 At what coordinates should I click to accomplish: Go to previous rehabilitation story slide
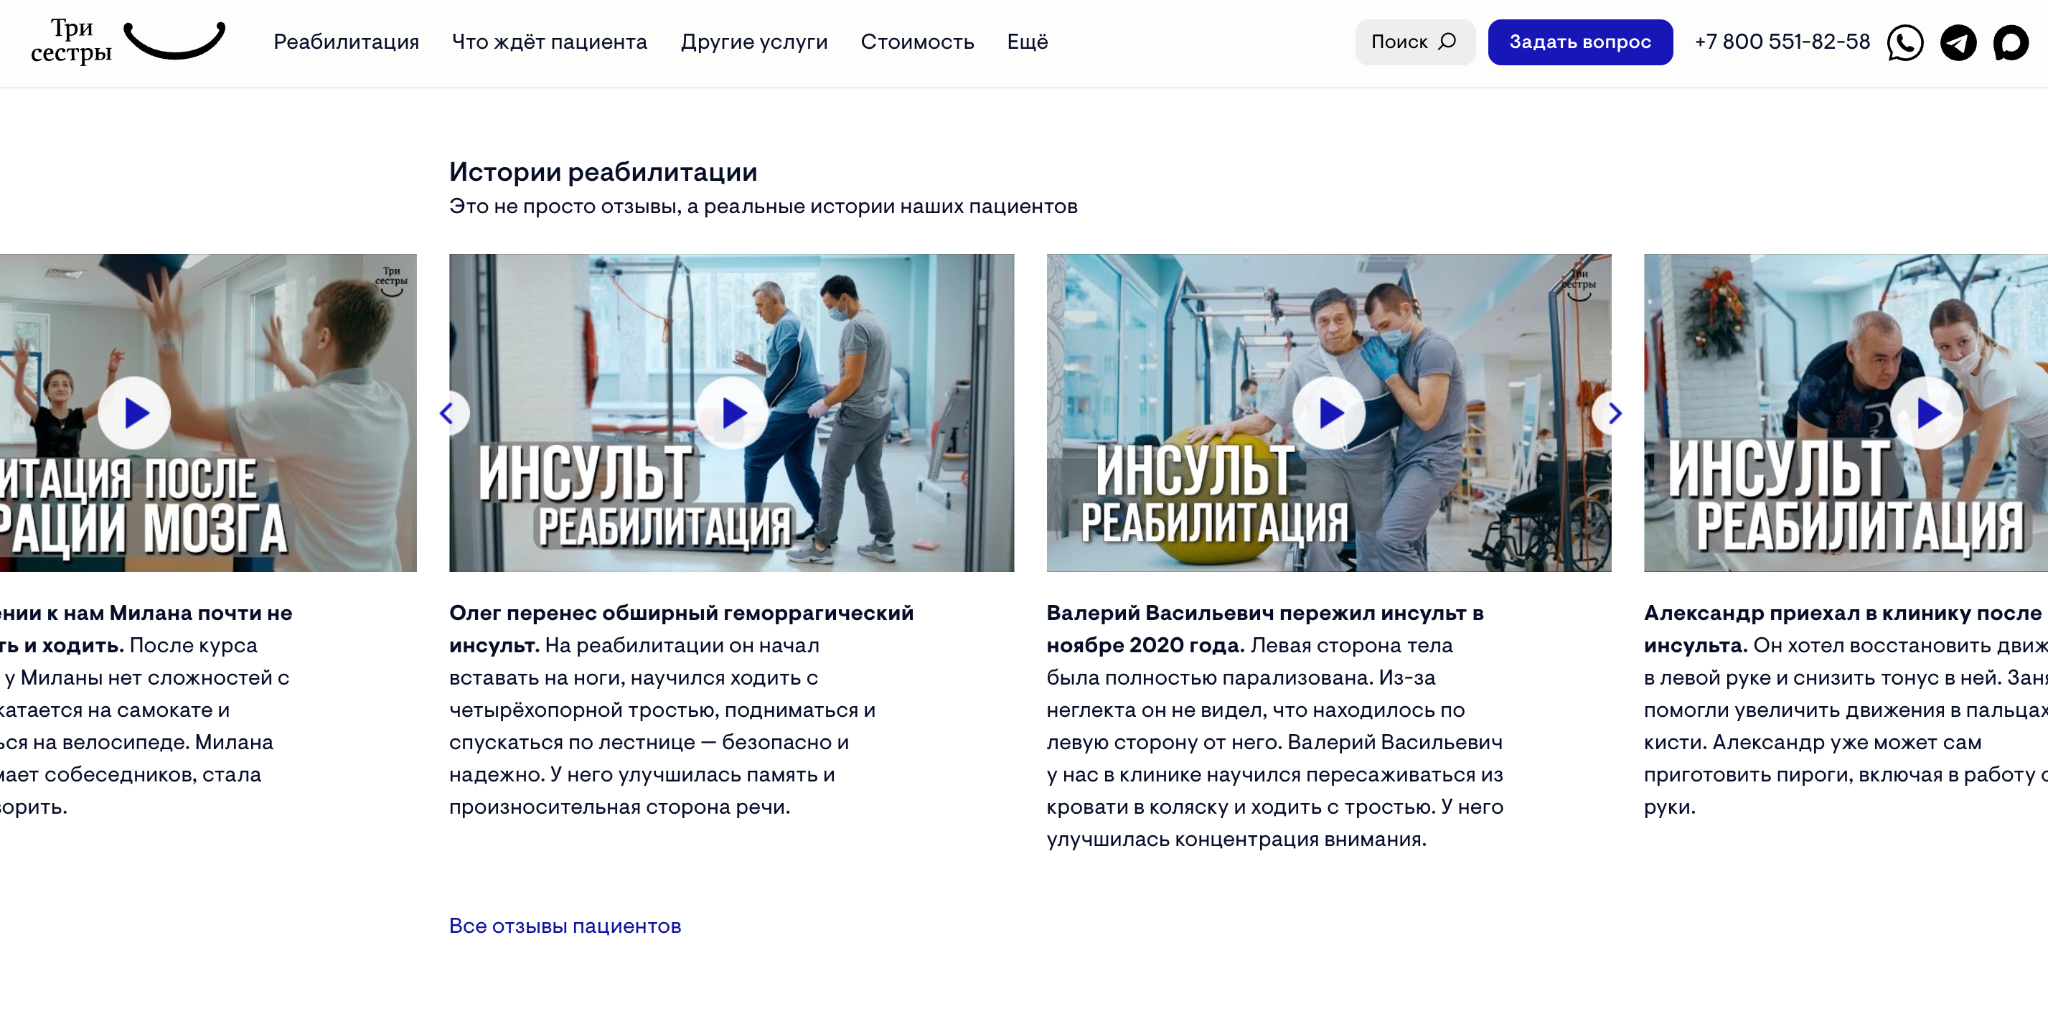click(449, 413)
